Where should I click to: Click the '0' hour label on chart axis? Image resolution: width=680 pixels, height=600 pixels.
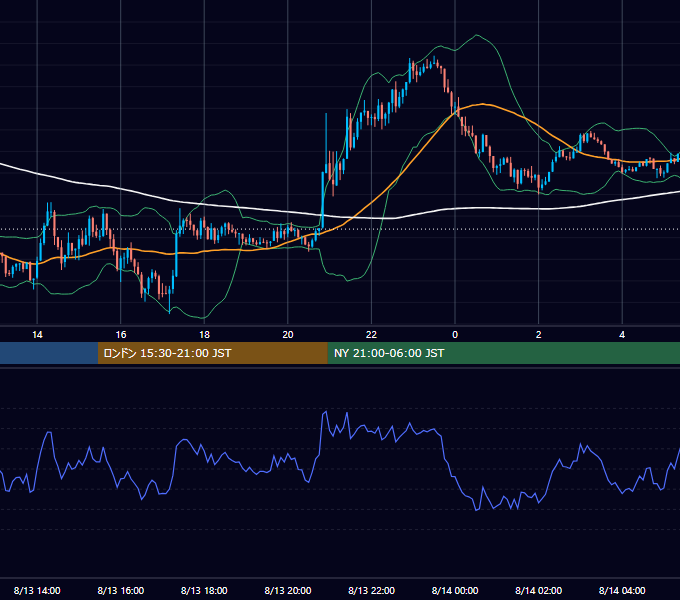pos(455,335)
